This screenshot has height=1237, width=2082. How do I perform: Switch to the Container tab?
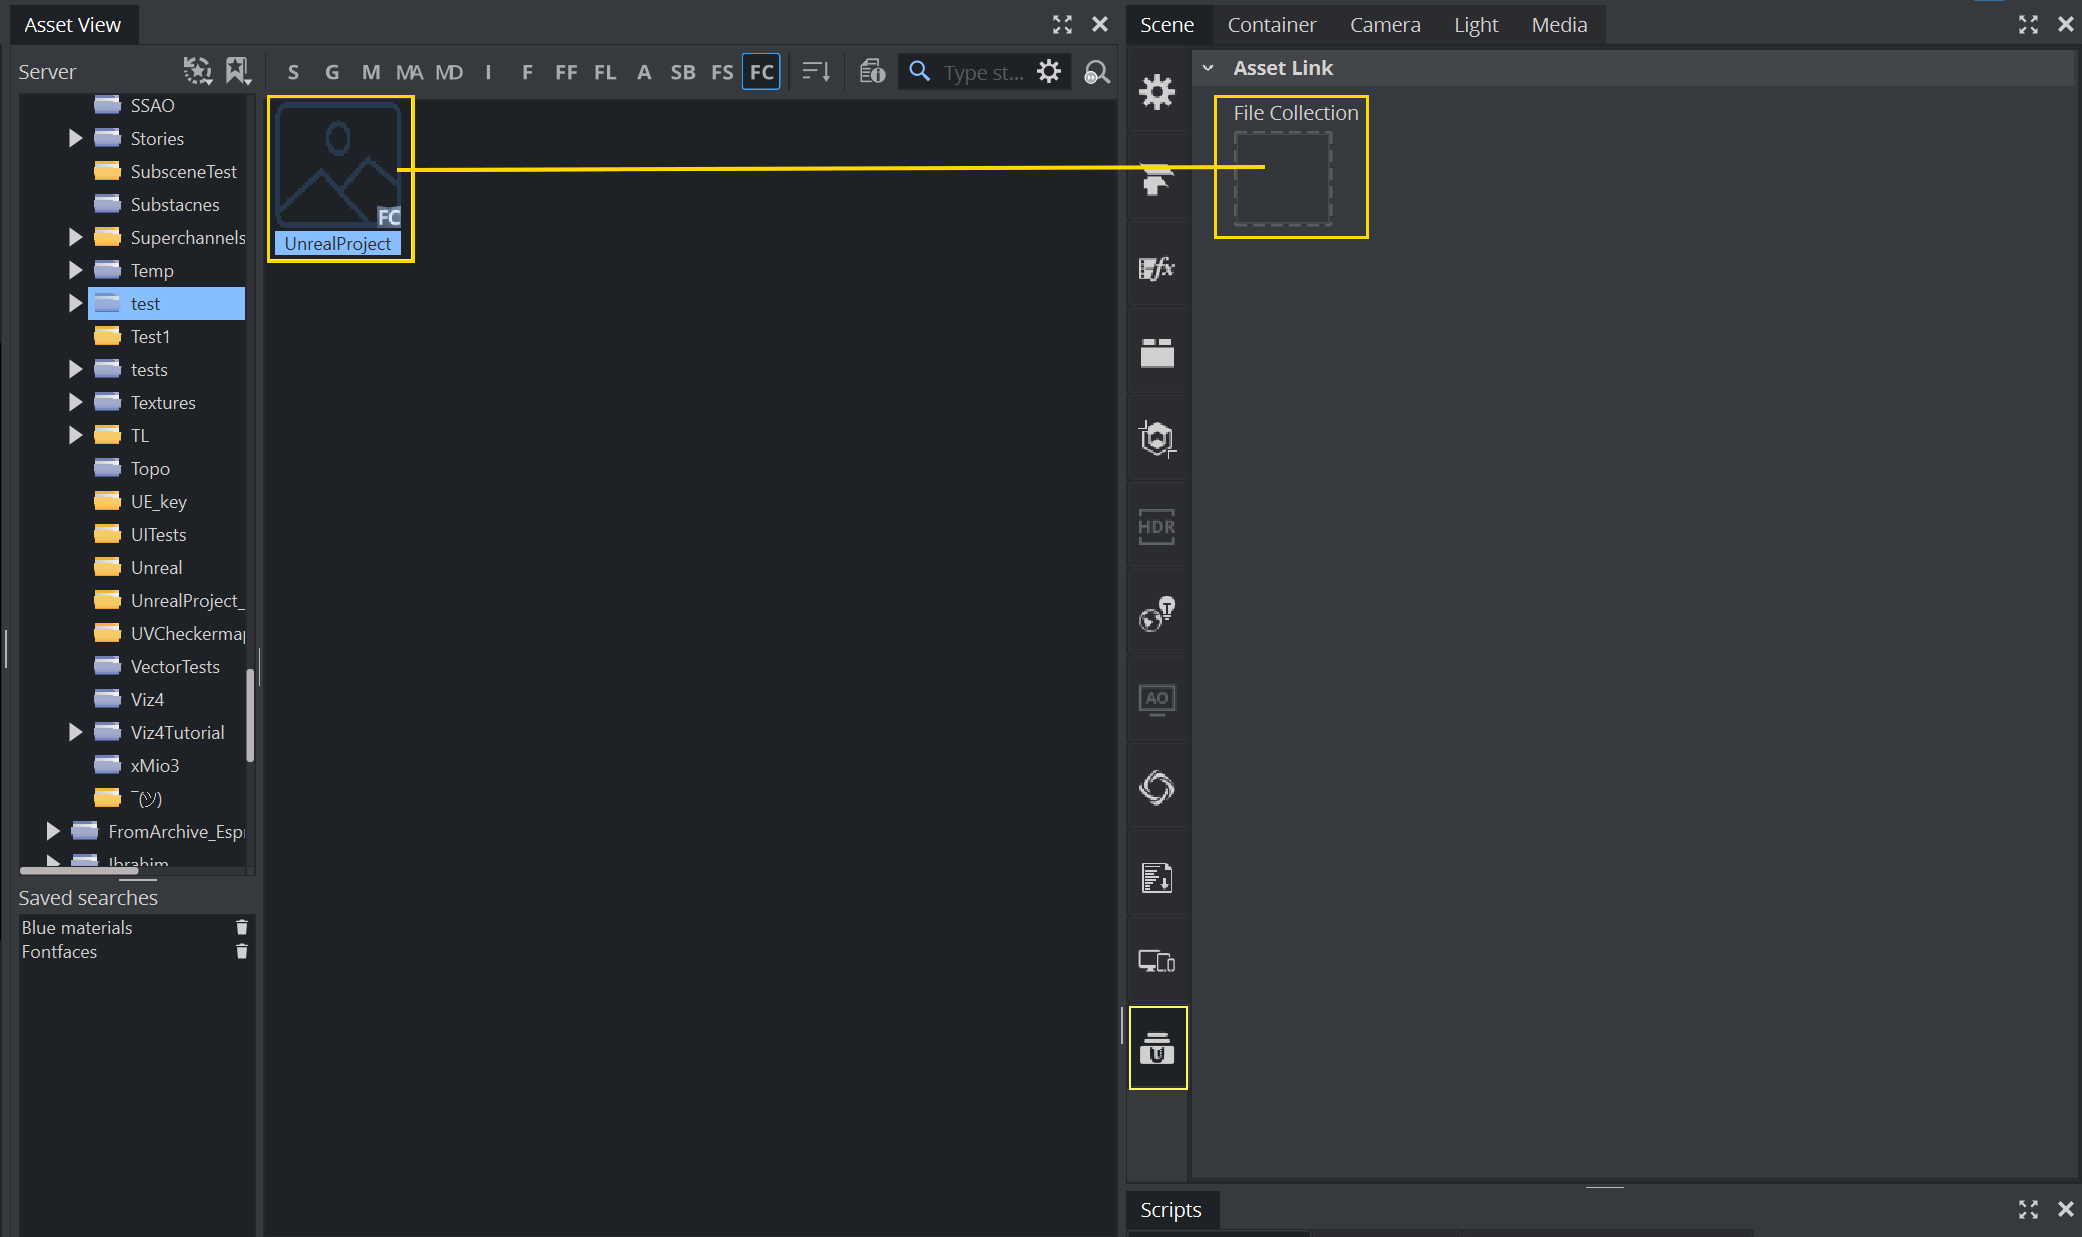(x=1271, y=25)
